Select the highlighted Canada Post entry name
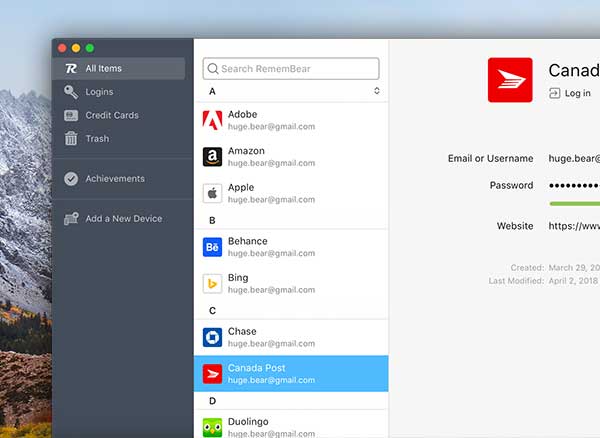 pyautogui.click(x=256, y=368)
